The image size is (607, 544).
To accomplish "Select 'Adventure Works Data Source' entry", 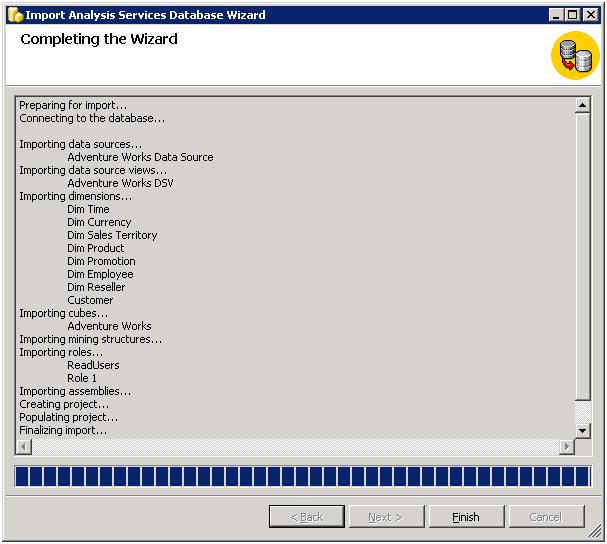I will pyautogui.click(x=140, y=157).
